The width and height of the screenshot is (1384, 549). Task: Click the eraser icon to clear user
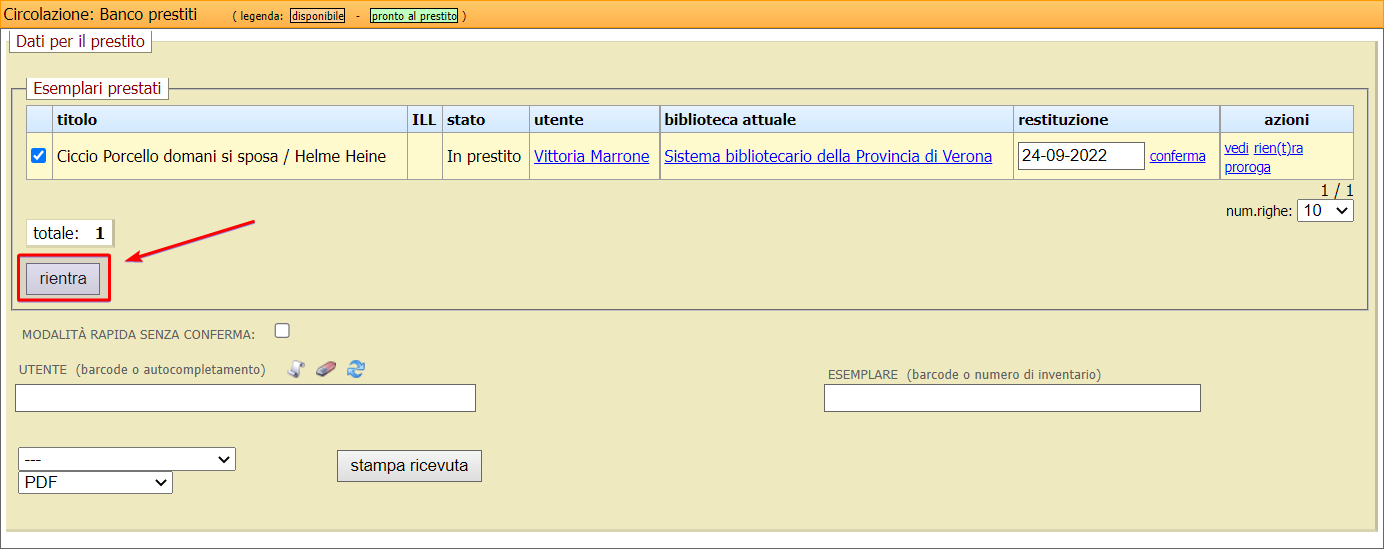pyautogui.click(x=325, y=369)
